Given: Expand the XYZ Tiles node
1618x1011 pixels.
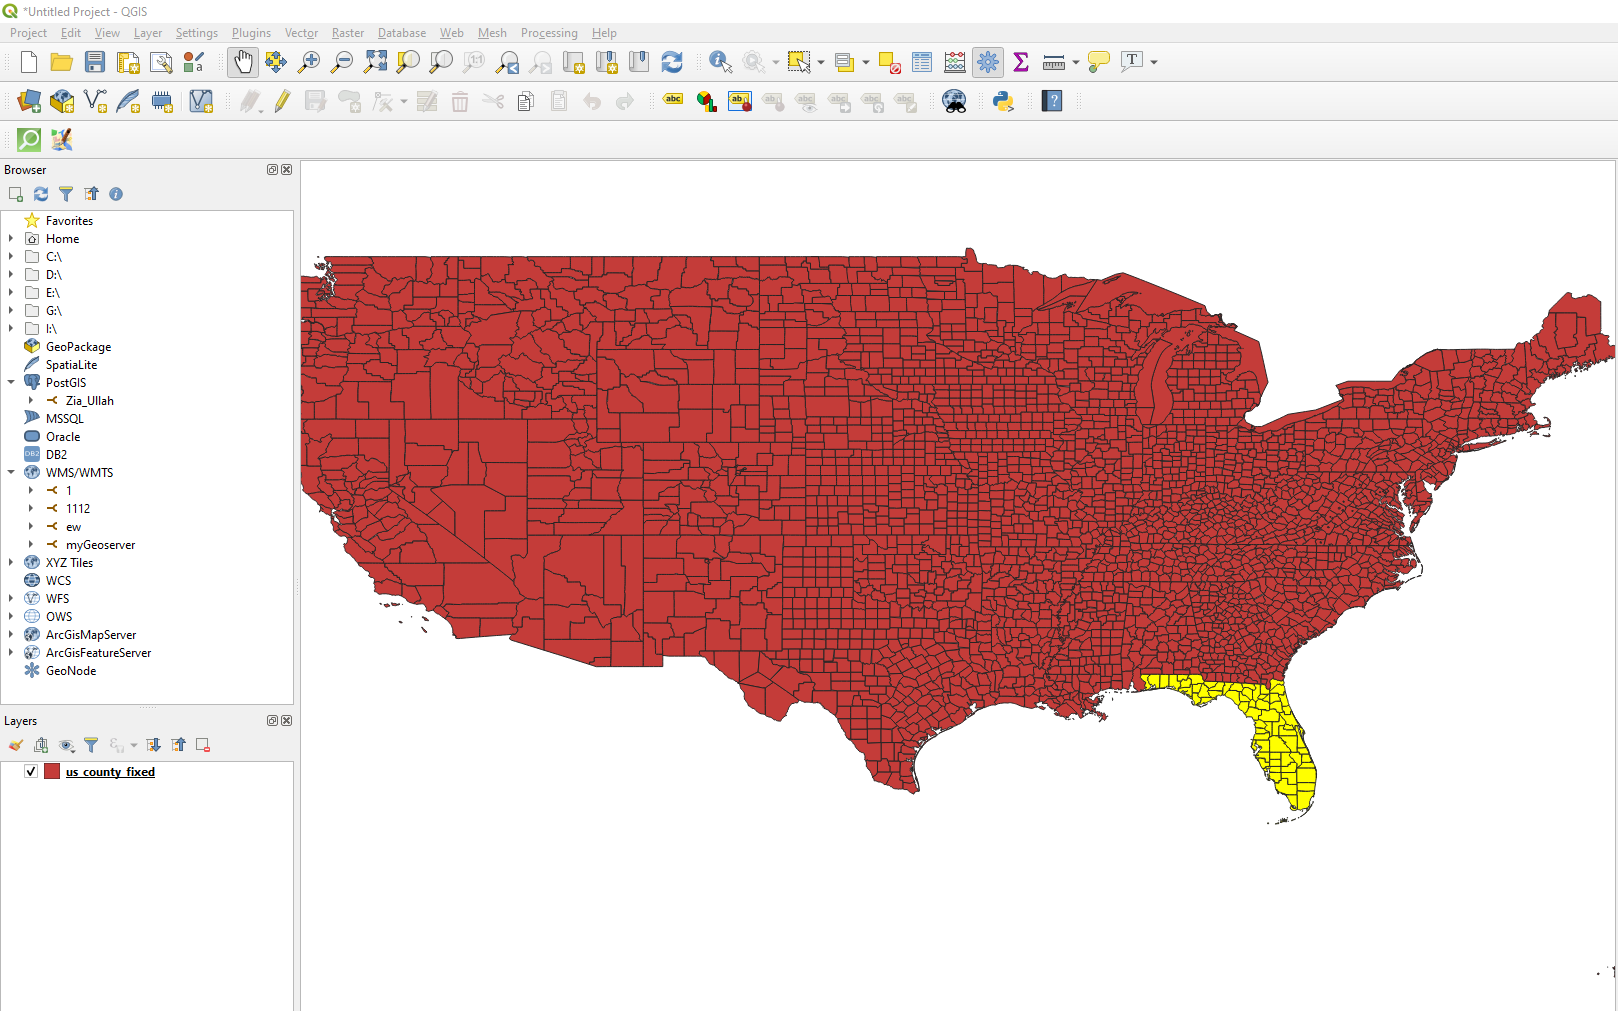Looking at the screenshot, I should (x=11, y=562).
